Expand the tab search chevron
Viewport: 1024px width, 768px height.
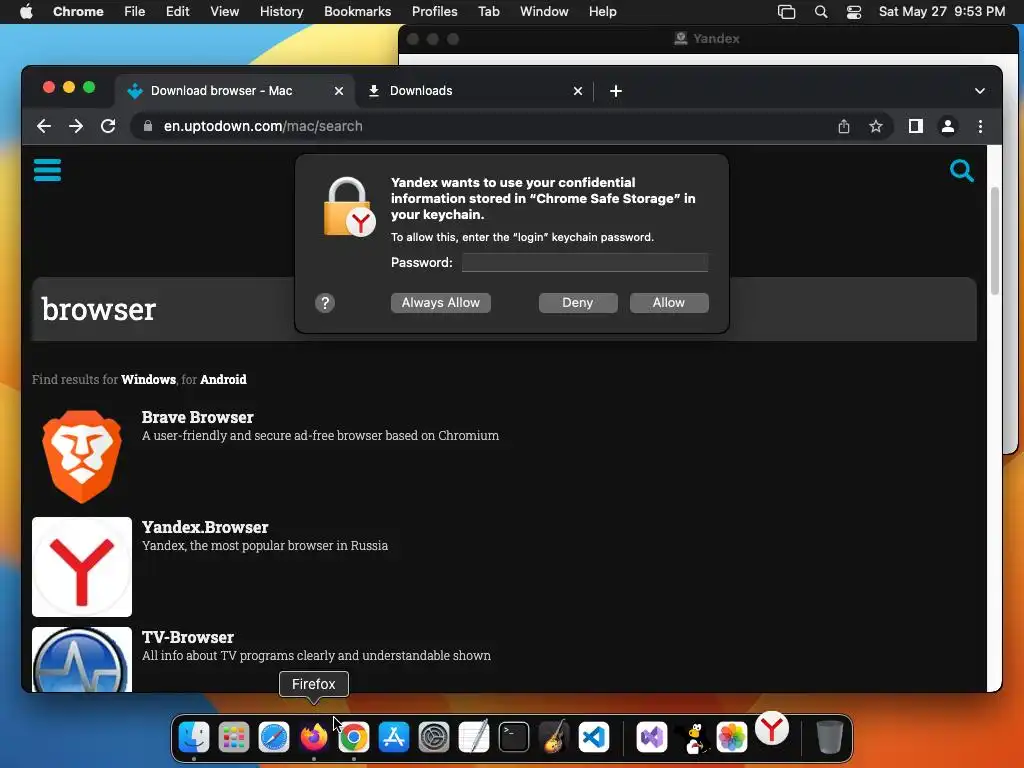click(x=980, y=91)
